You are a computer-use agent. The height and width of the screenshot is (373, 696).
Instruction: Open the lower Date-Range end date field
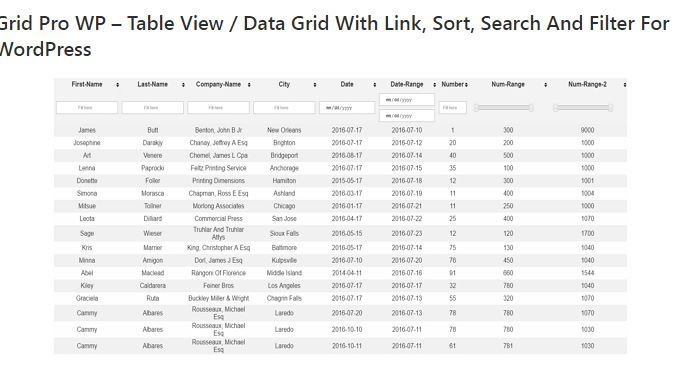(x=407, y=116)
